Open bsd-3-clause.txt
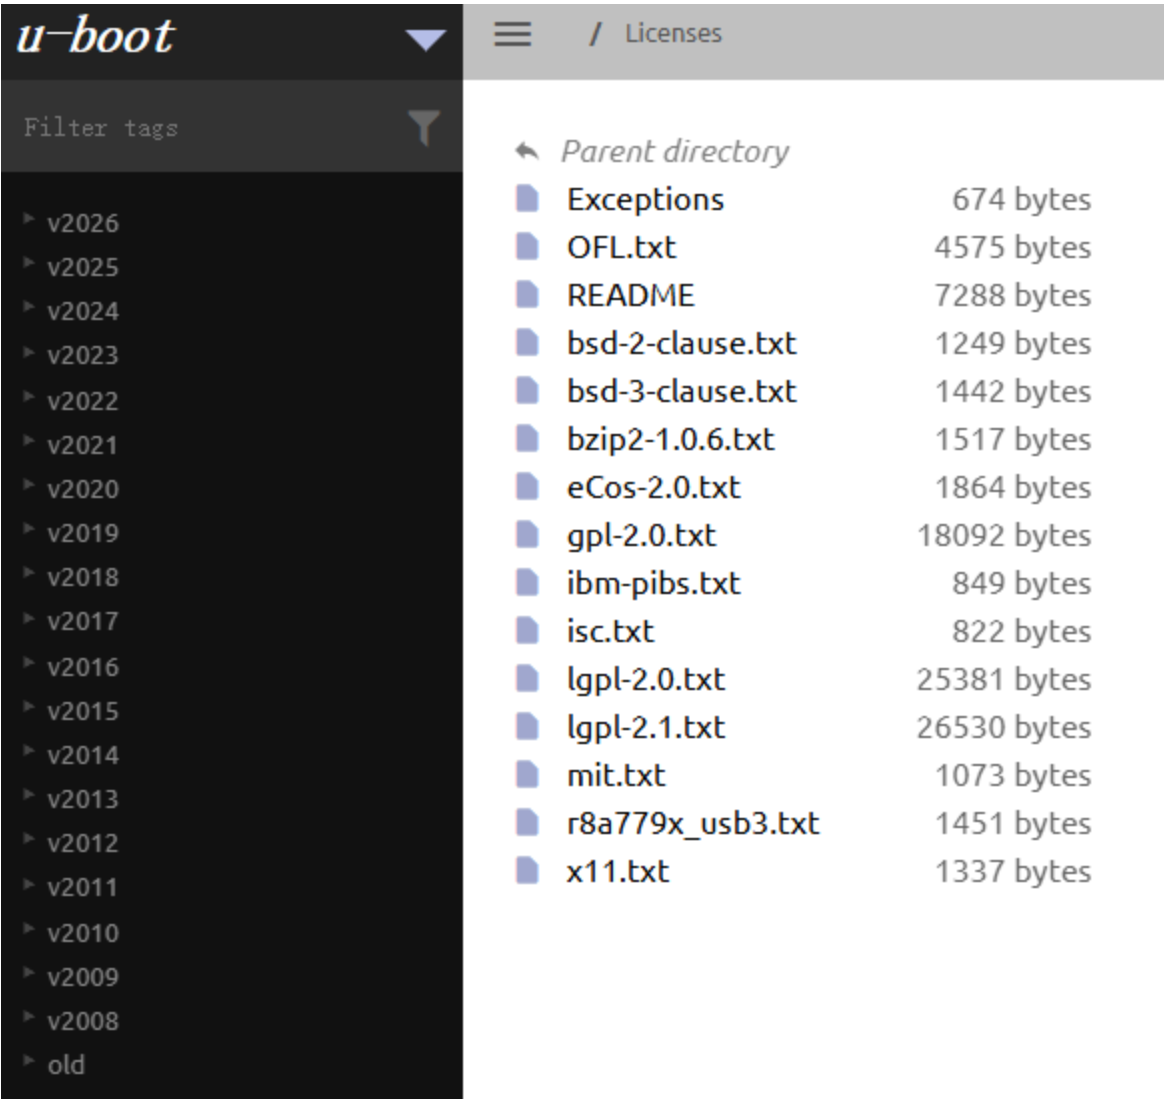This screenshot has height=1099, width=1164. (x=681, y=391)
